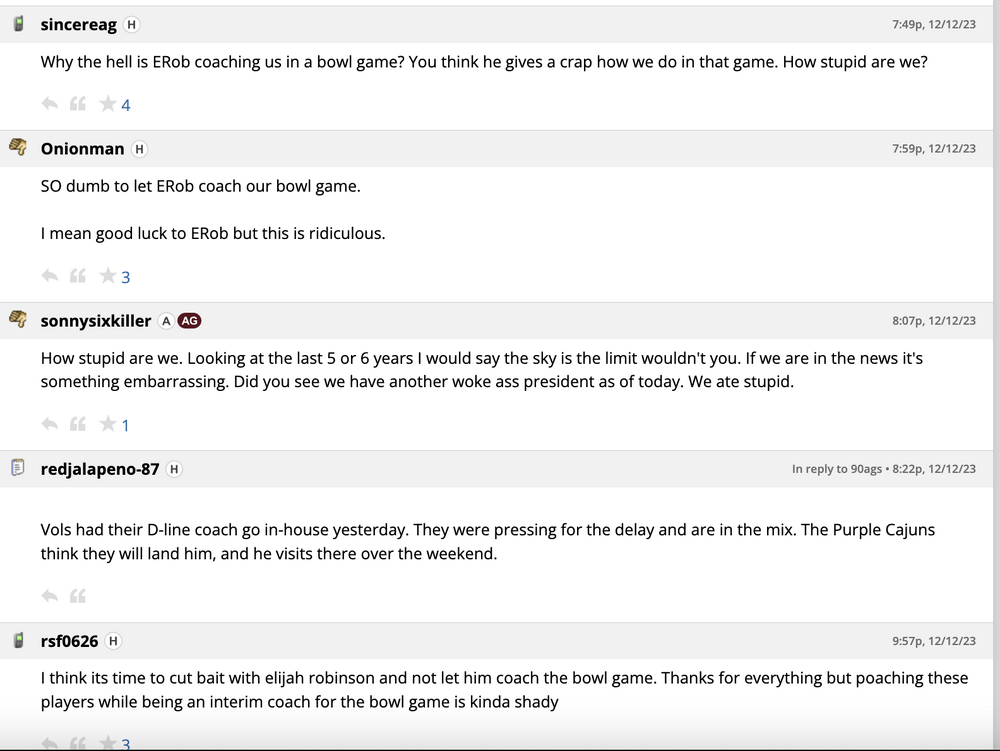Reply to sincereag's bowl game post
The width and height of the screenshot is (1000, 751).
click(x=49, y=104)
